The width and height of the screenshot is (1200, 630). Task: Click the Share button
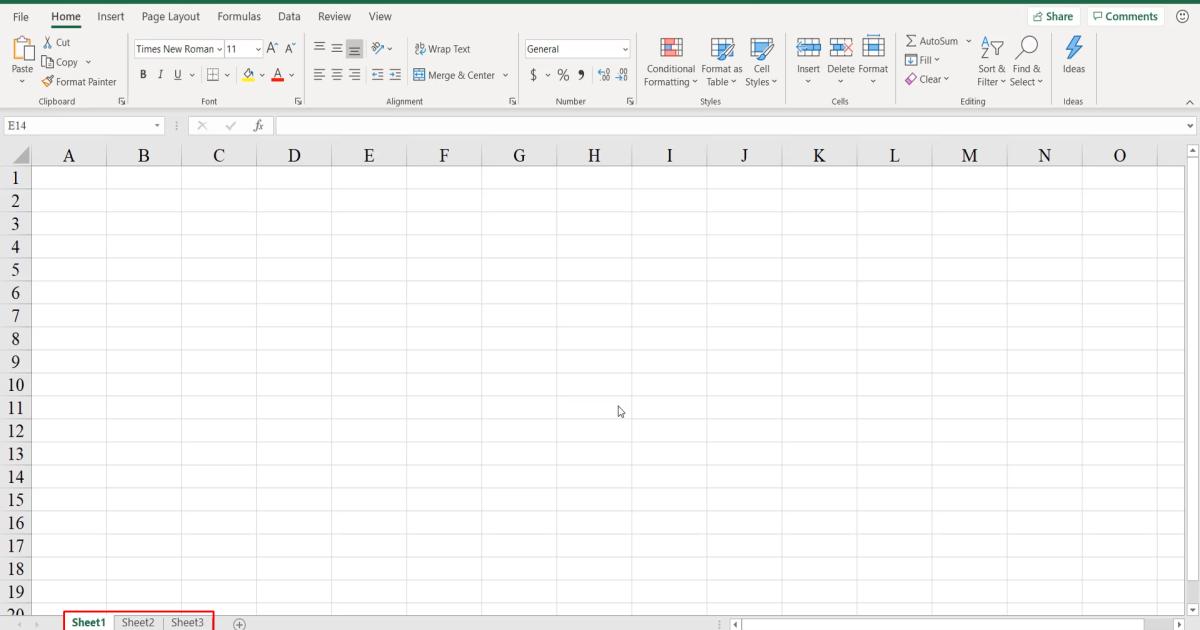click(x=1053, y=16)
